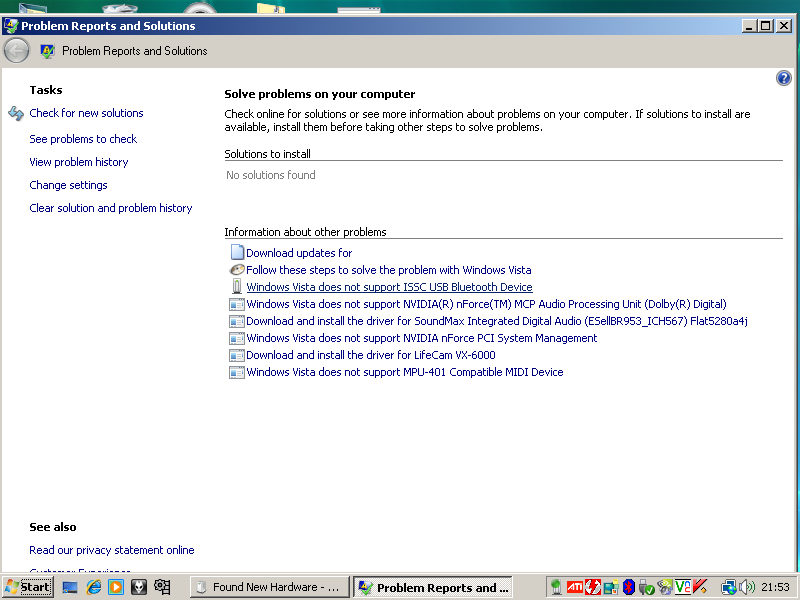Image resolution: width=800 pixels, height=600 pixels.
Task: Click the VNC server tray icon
Action: click(x=682, y=588)
